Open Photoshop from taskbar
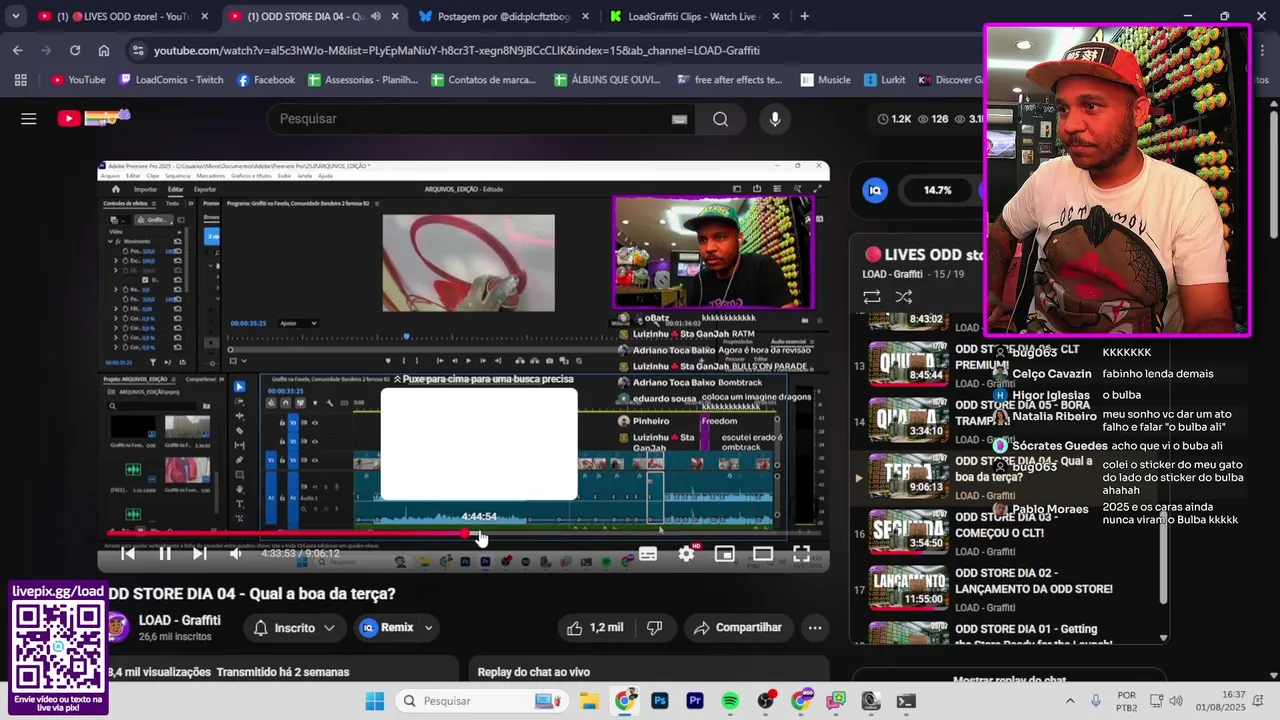 (x=659, y=701)
